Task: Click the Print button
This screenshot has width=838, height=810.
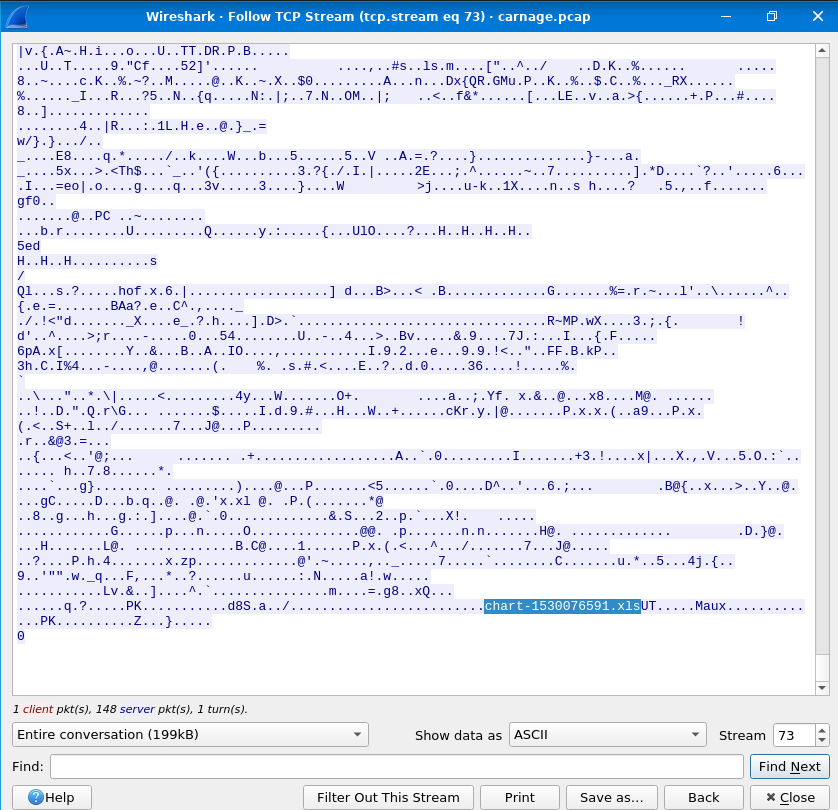Action: pyautogui.click(x=519, y=797)
